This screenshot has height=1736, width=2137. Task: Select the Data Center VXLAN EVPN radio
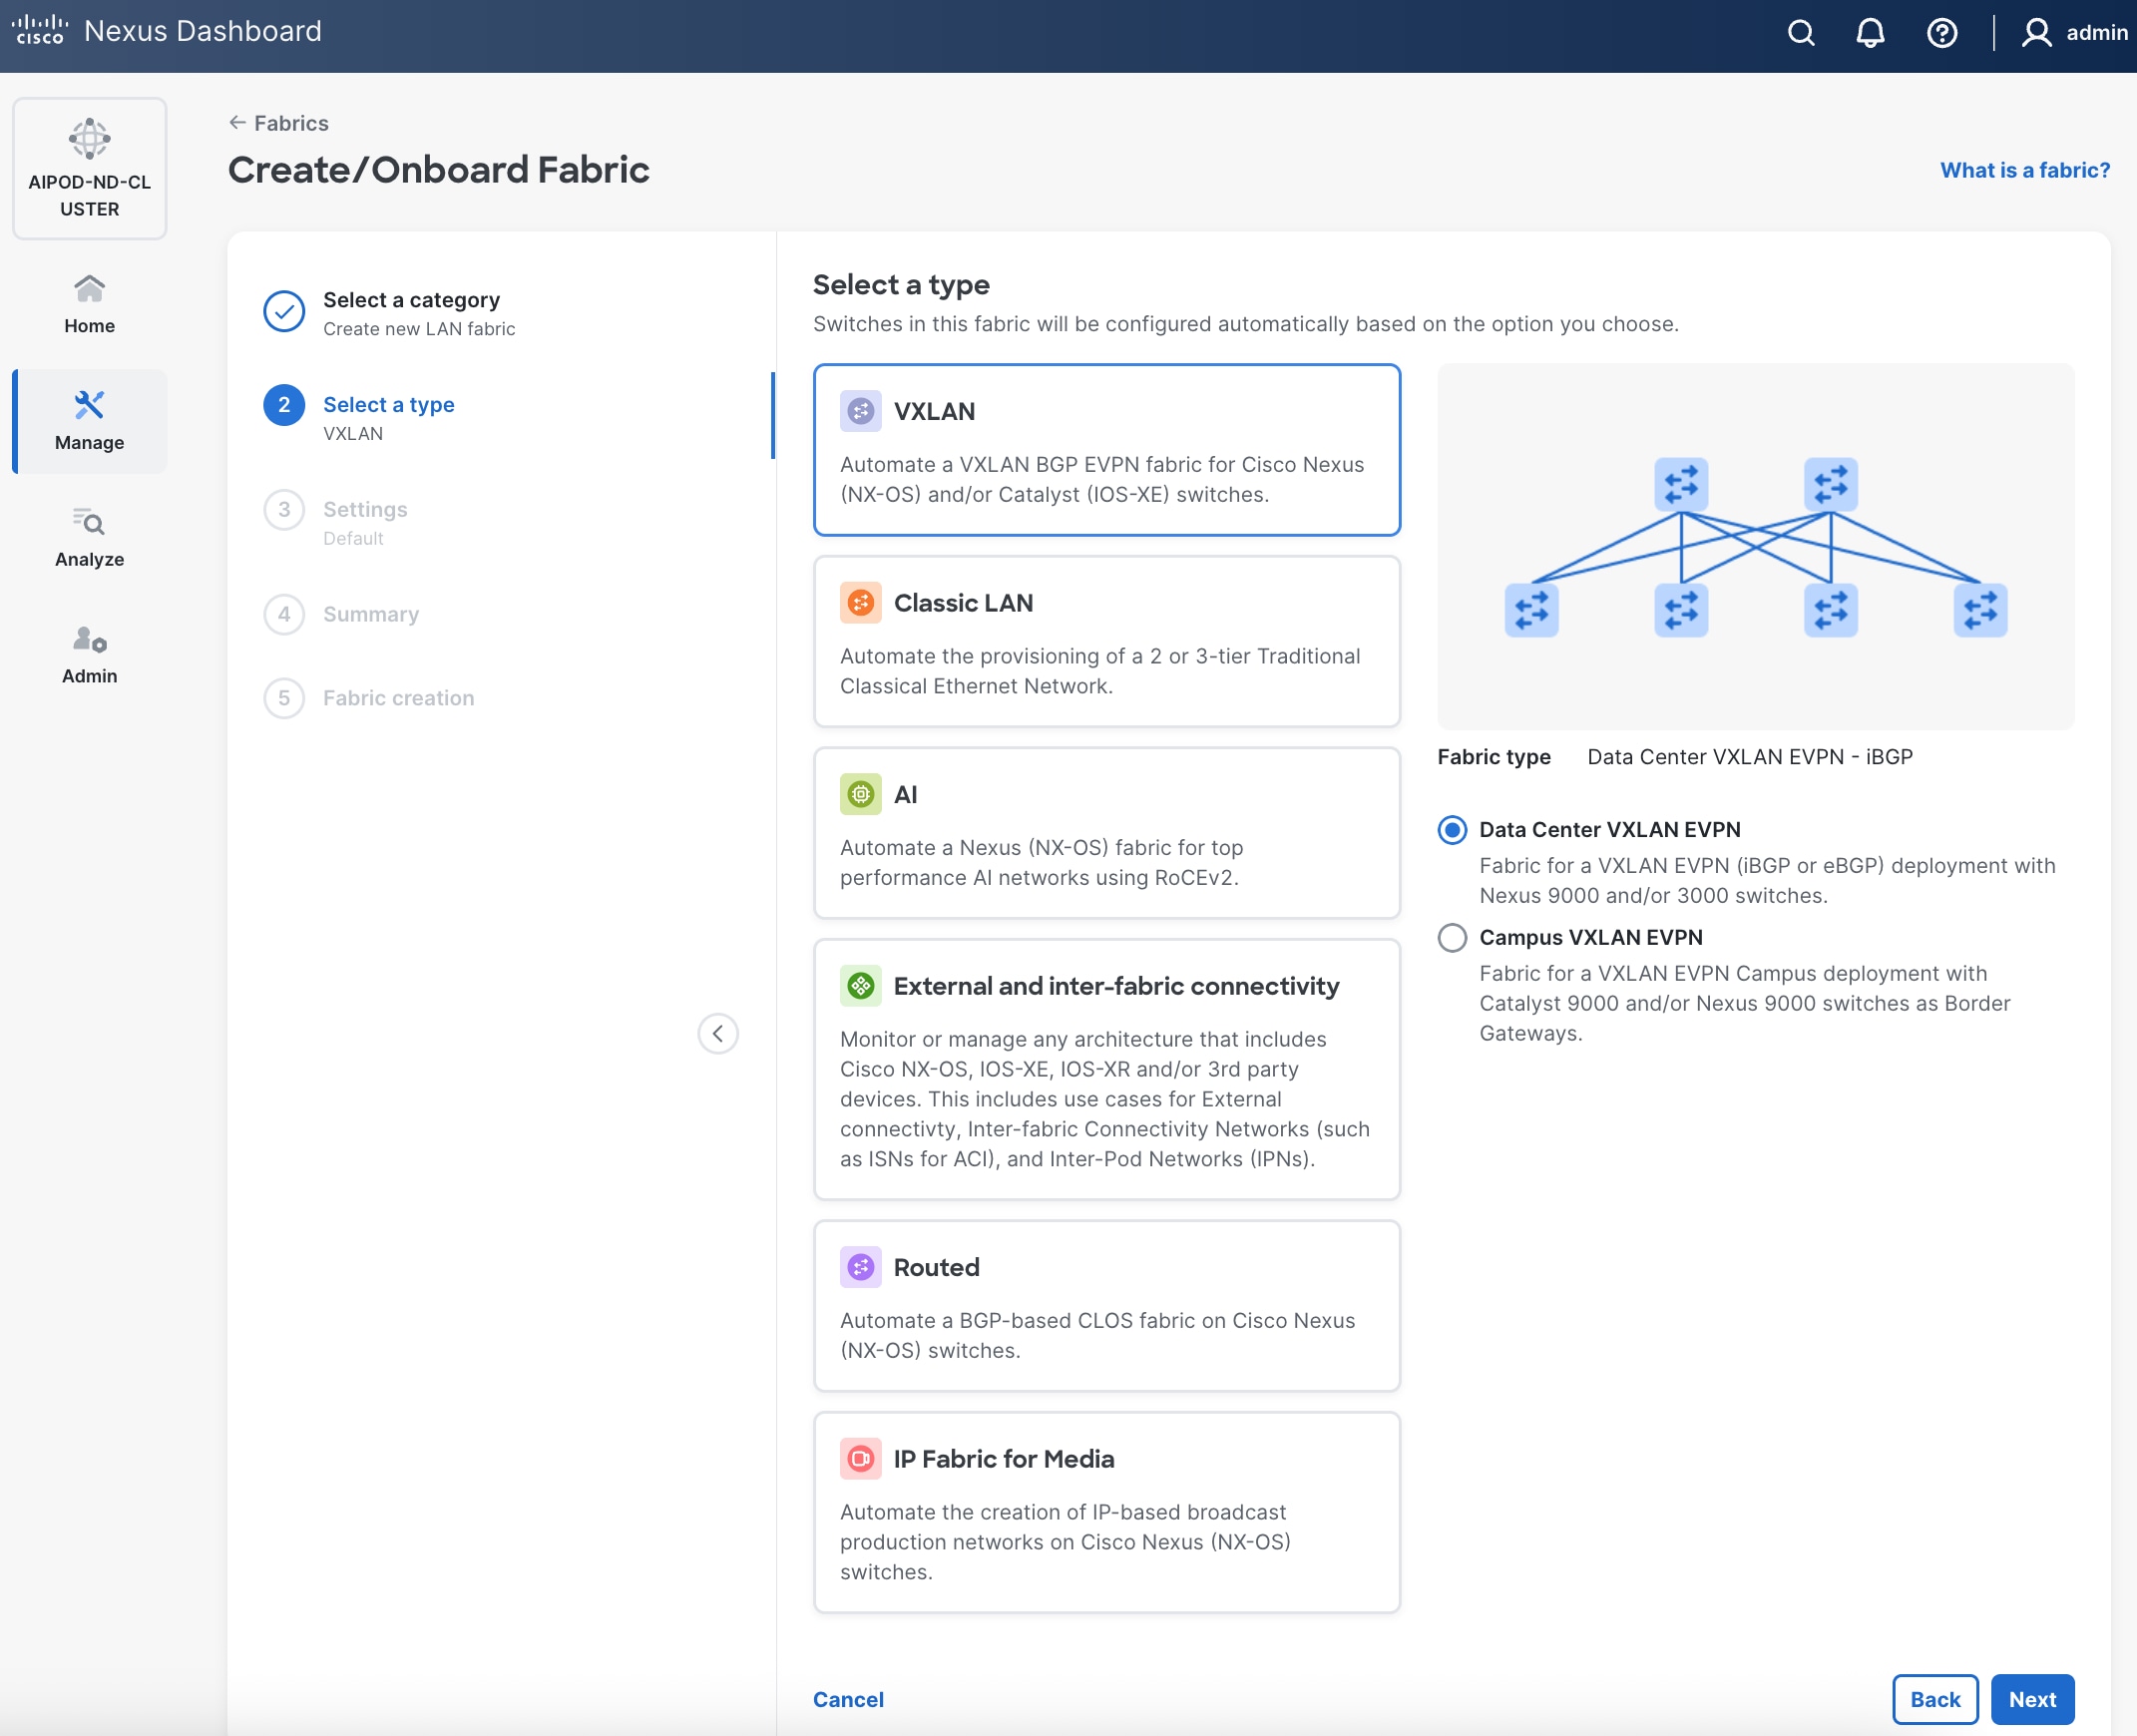pos(1452,829)
